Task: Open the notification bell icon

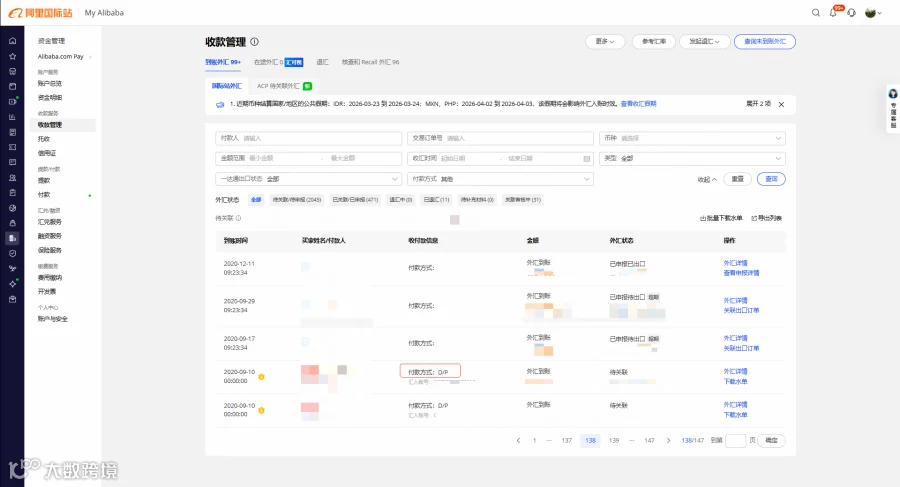Action: tap(833, 13)
